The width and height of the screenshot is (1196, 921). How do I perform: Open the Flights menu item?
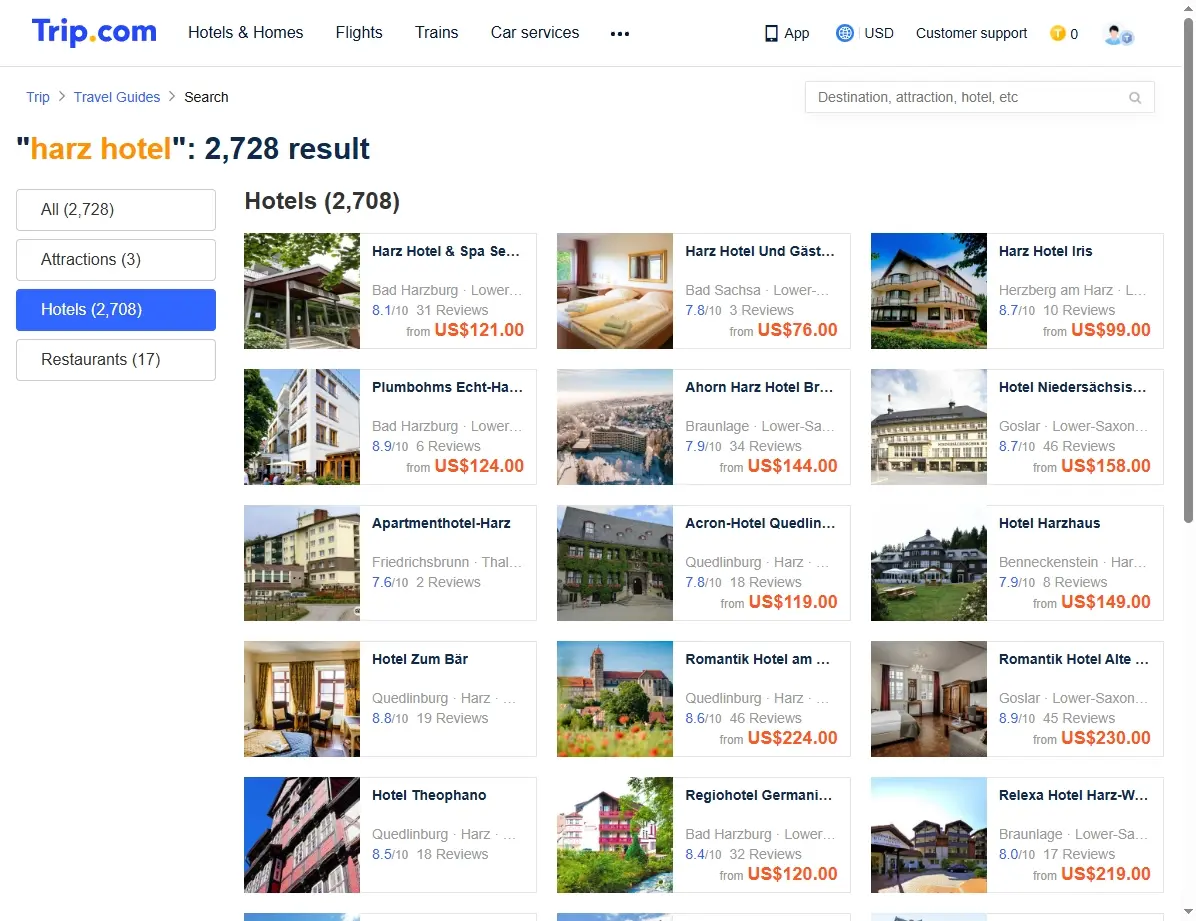(358, 33)
